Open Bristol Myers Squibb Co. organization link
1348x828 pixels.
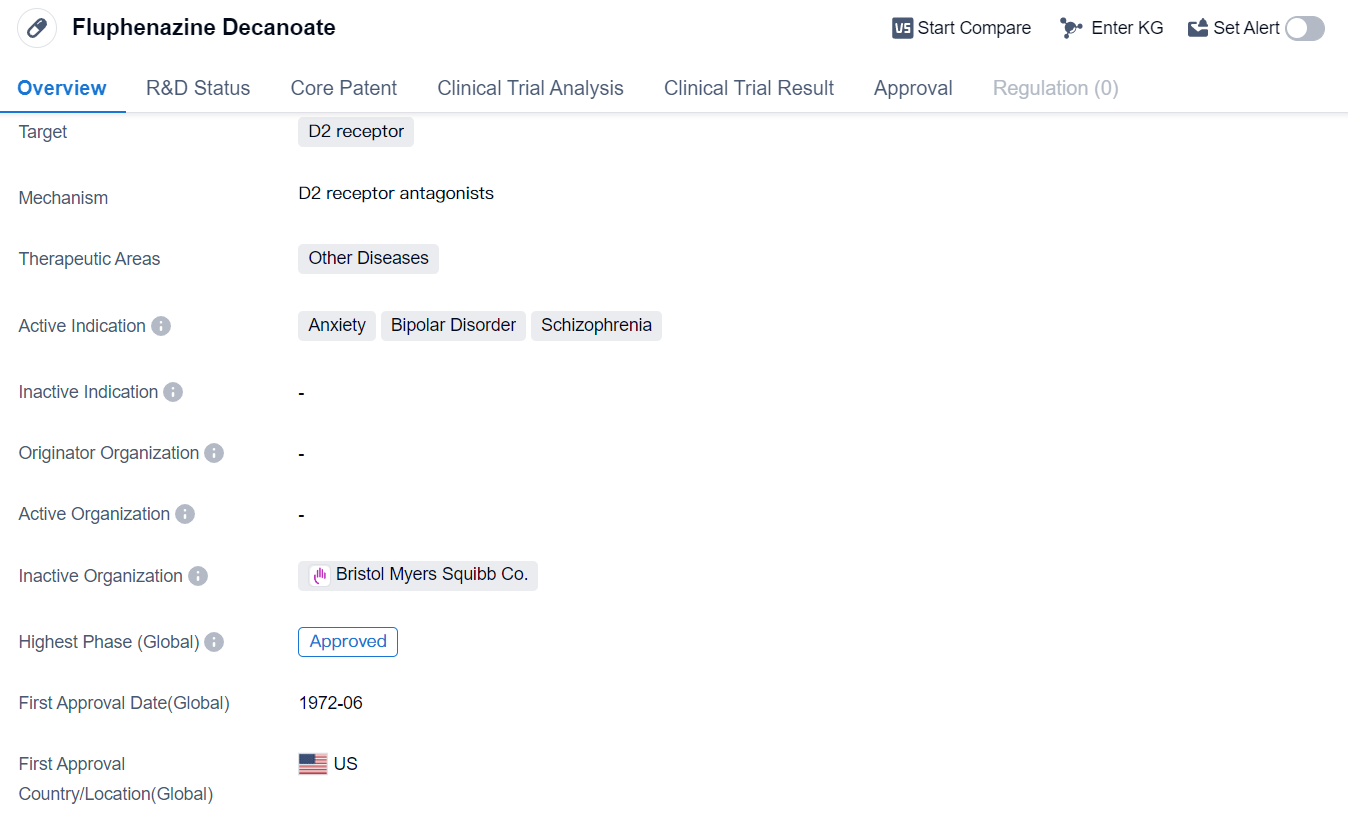point(431,575)
